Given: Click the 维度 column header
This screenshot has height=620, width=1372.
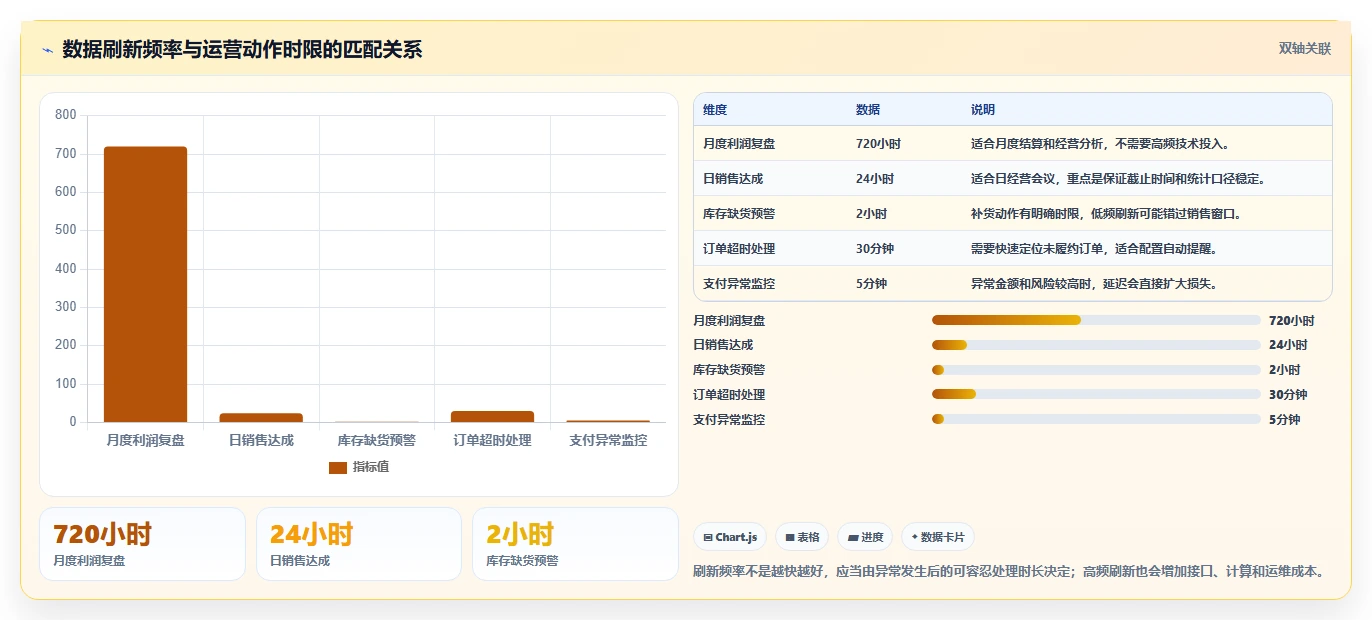Looking at the screenshot, I should [x=715, y=110].
